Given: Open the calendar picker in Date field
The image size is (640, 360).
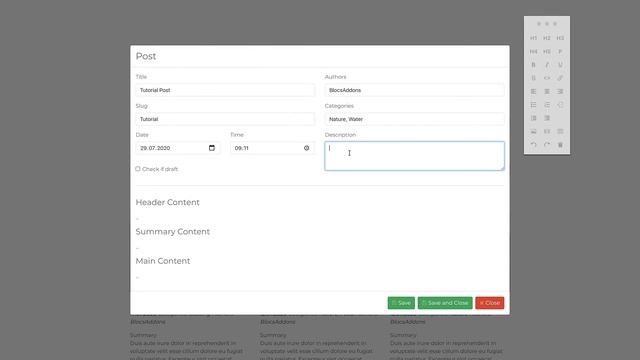Looking at the screenshot, I should (211, 148).
